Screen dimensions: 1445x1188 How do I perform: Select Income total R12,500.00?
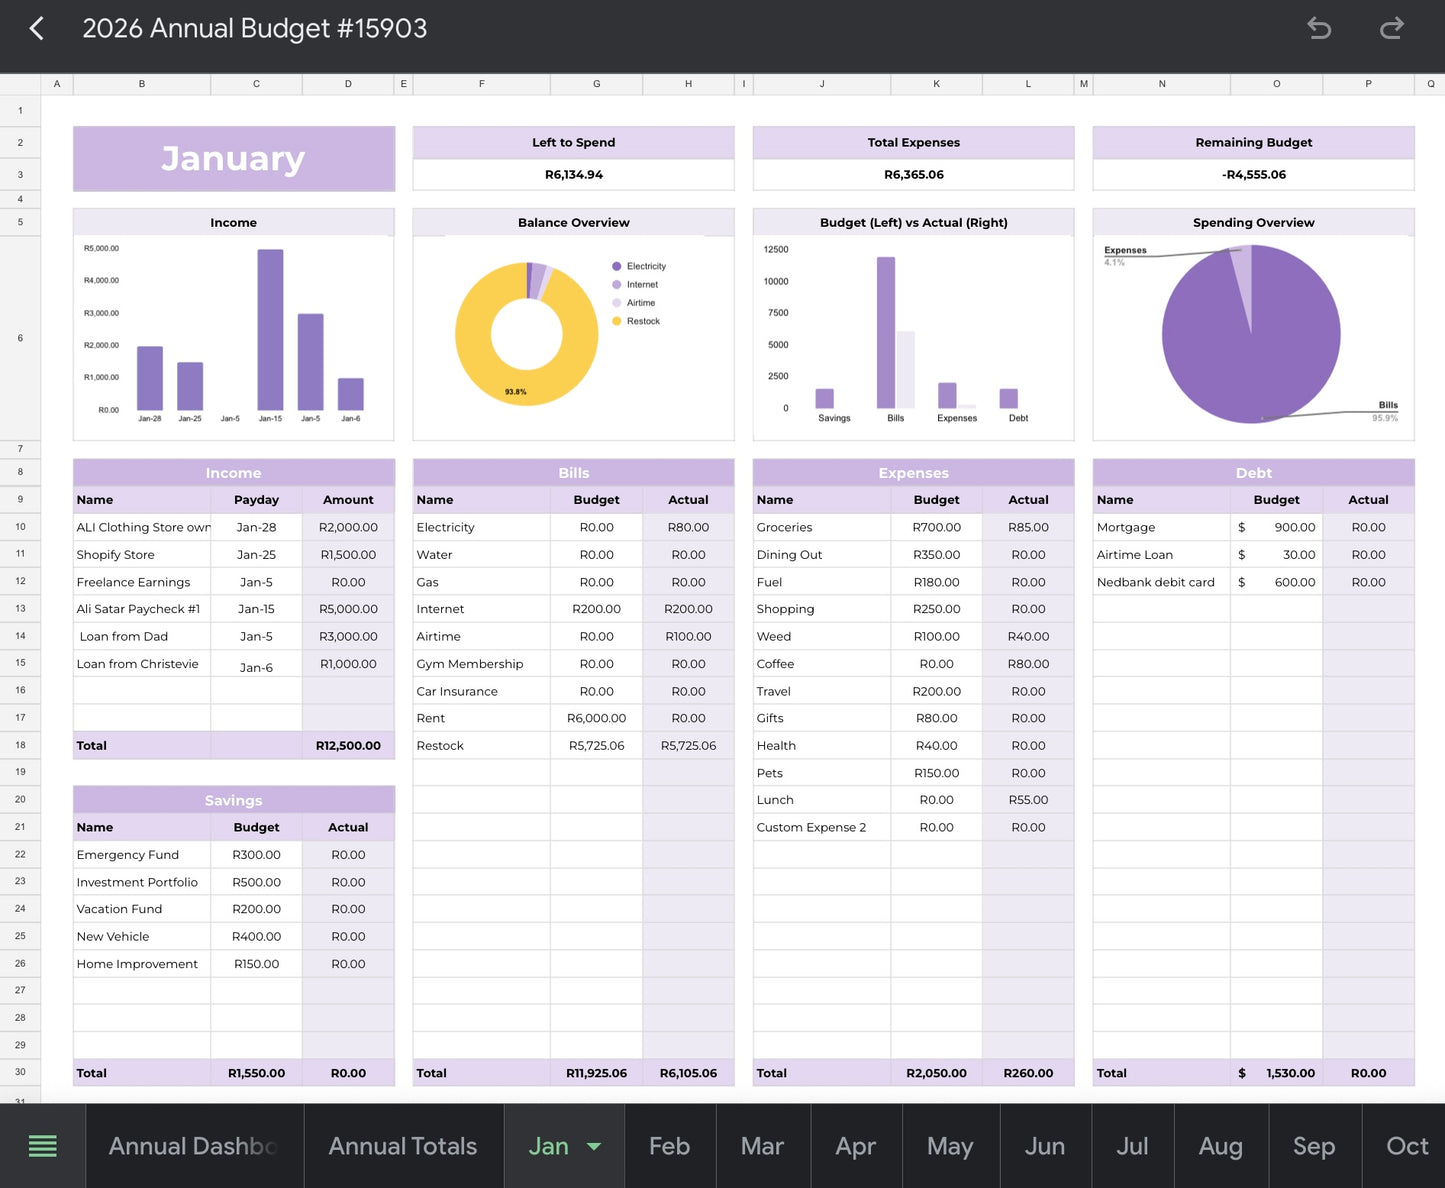click(x=348, y=745)
